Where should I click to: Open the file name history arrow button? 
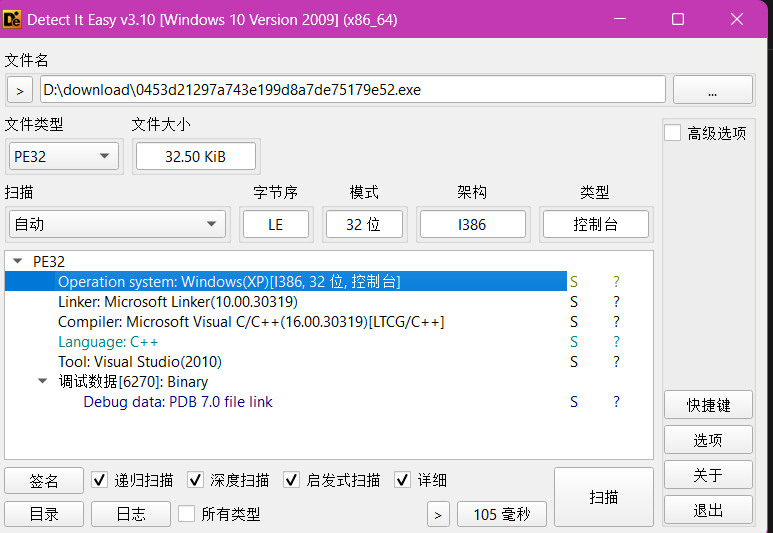pos(20,90)
